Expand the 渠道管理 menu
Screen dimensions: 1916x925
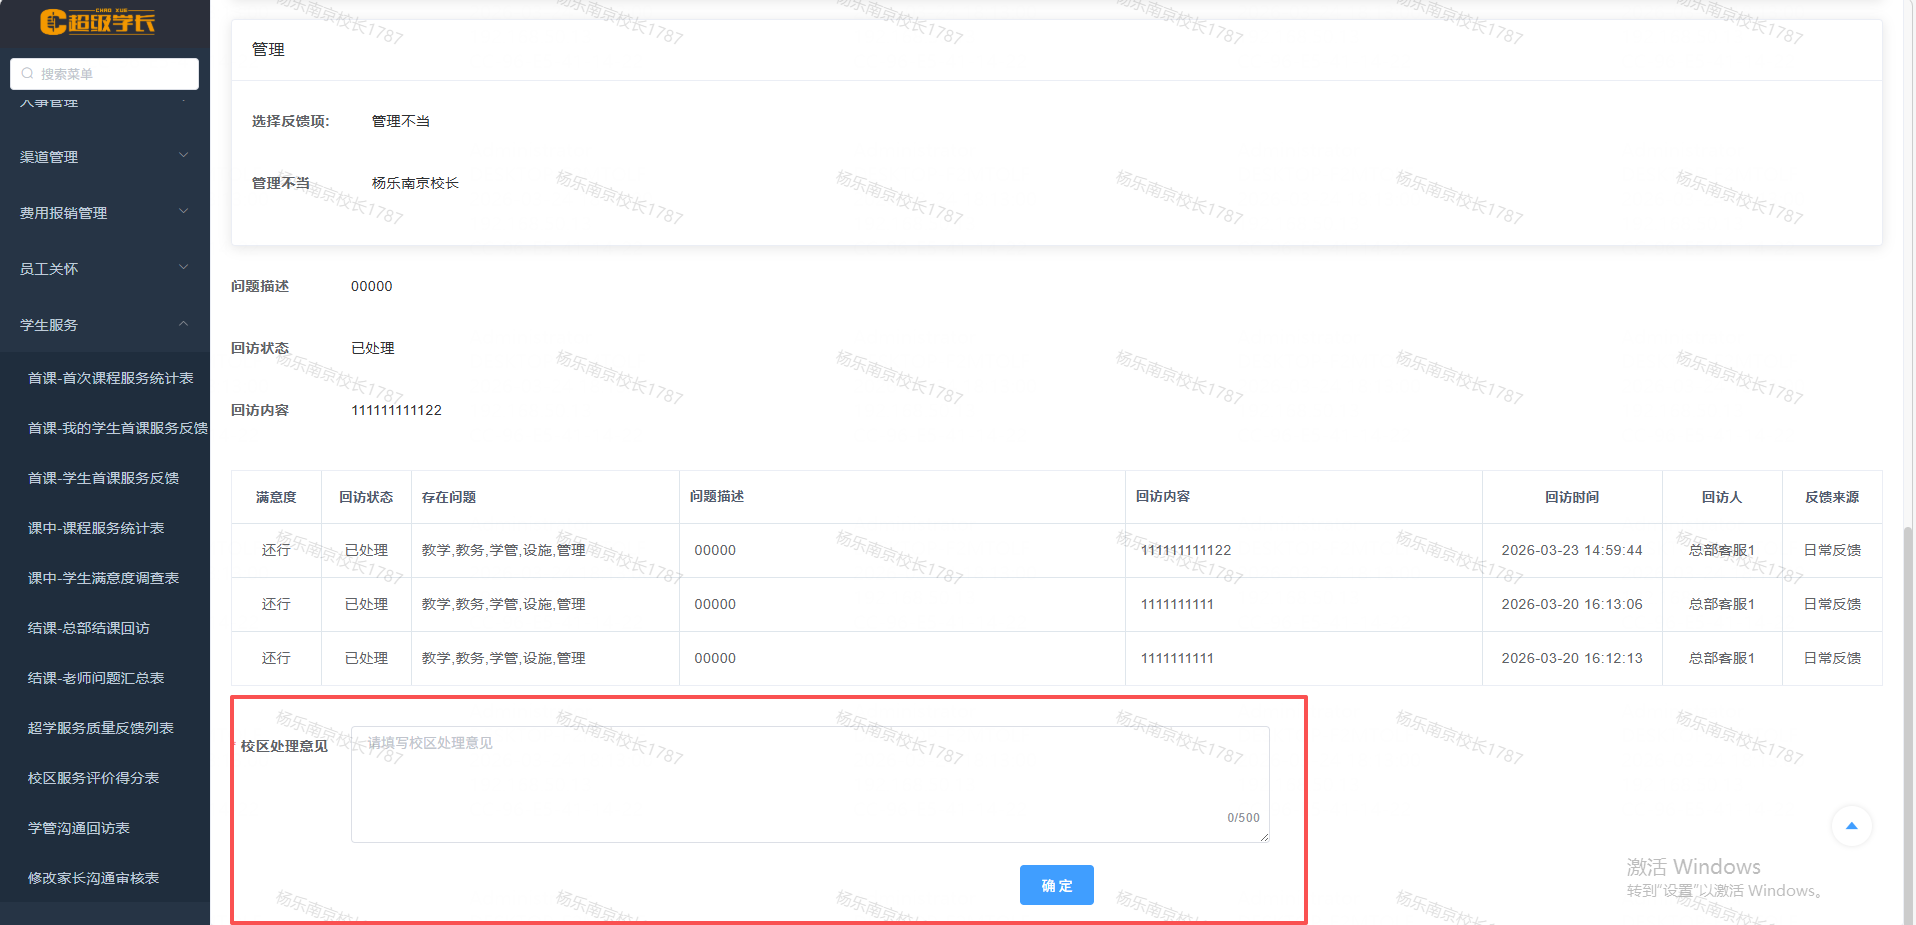tap(104, 157)
